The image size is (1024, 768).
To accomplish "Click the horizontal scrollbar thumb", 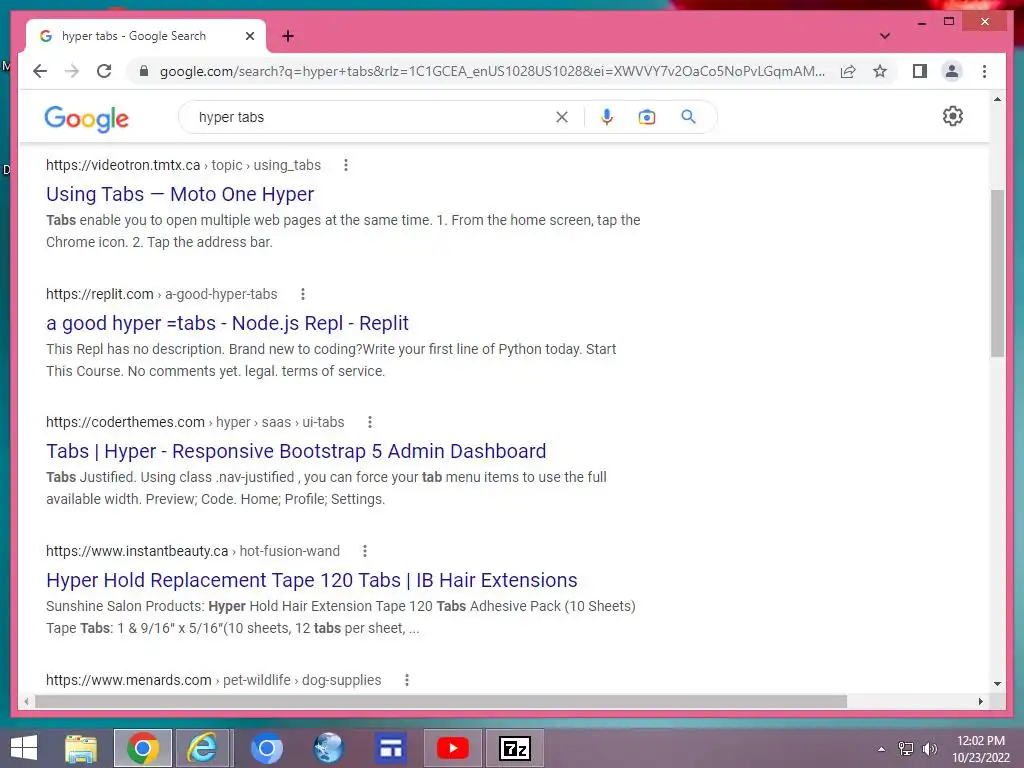I will pos(441,701).
